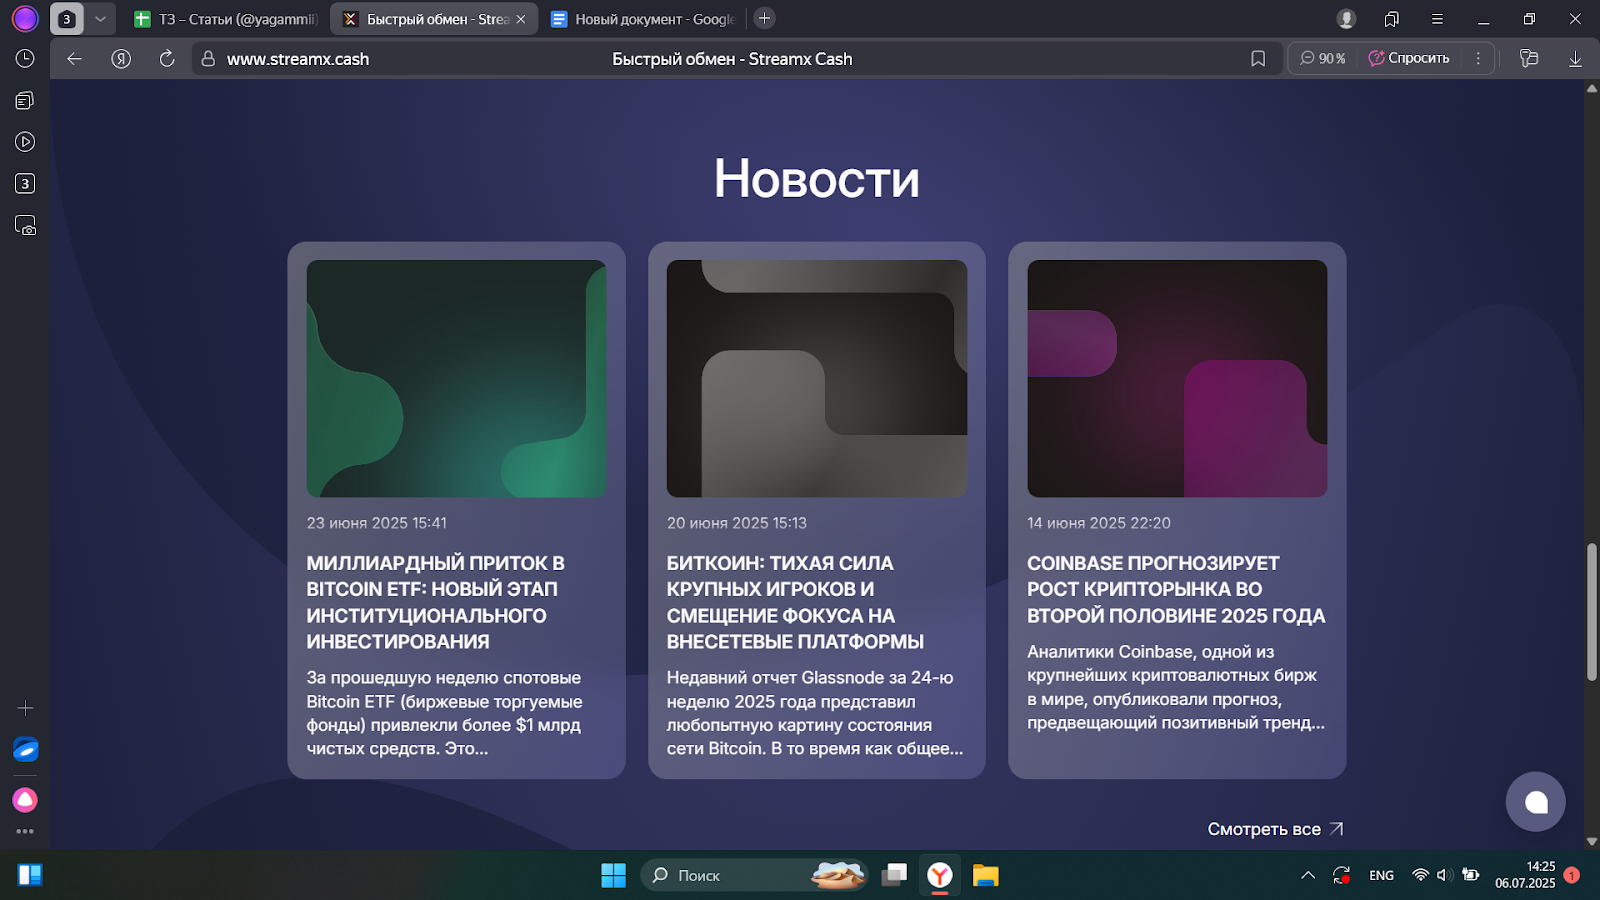
Task: Click the Спросить assistant button
Action: 1409,59
